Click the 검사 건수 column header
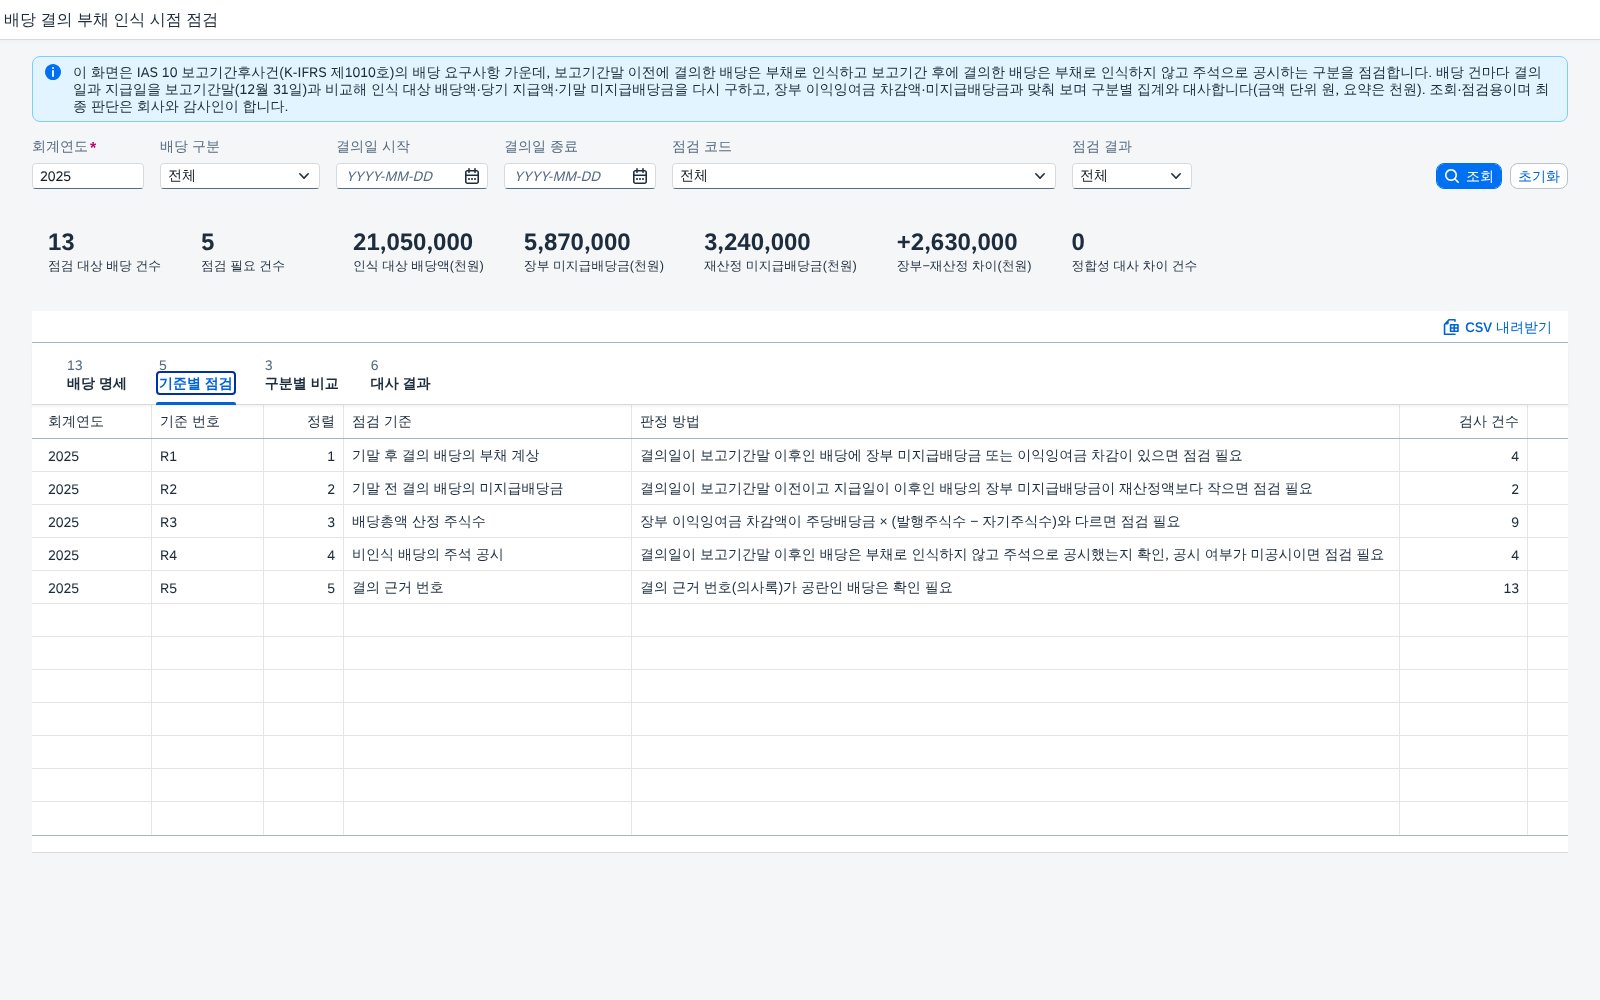 tap(1464, 422)
